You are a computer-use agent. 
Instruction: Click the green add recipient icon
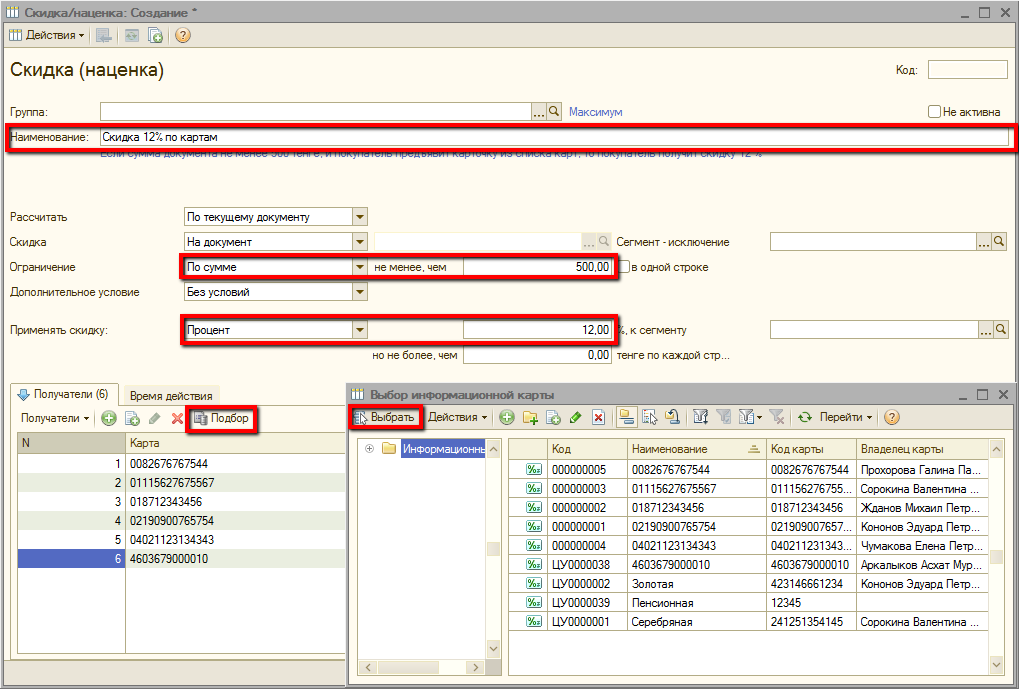109,418
